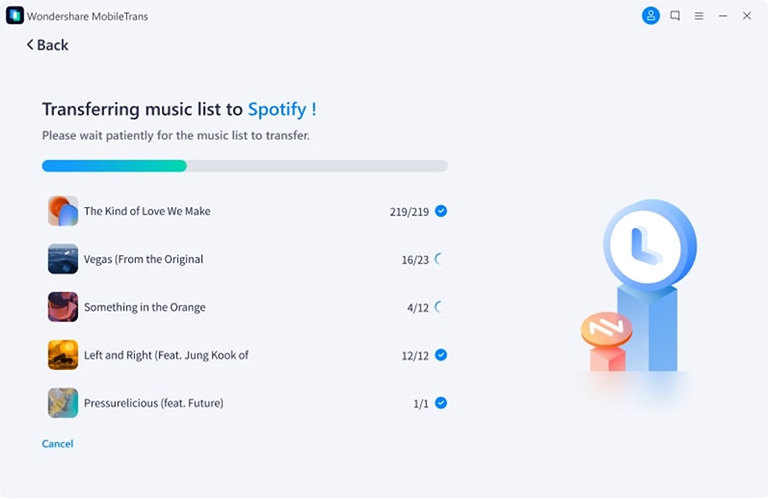Select Something in the Orange album cover
This screenshot has height=499, width=768.
[x=63, y=307]
